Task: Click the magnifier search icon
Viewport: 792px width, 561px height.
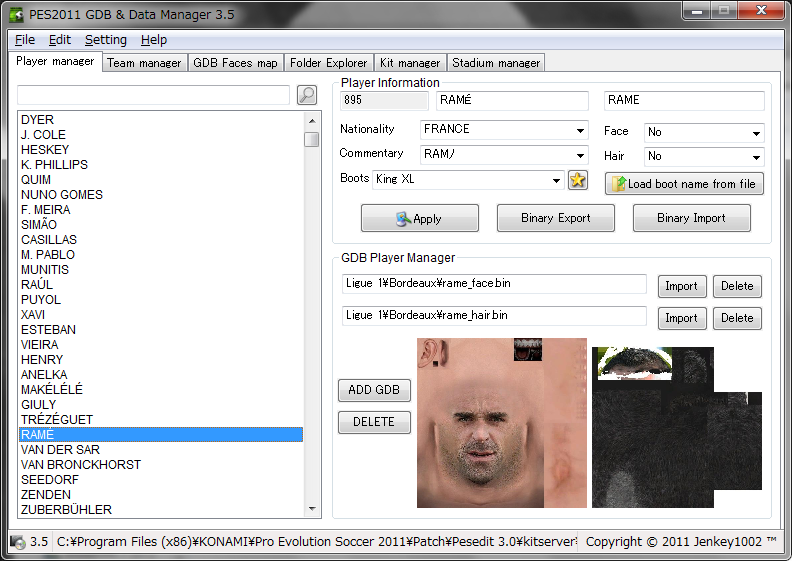Action: [307, 95]
